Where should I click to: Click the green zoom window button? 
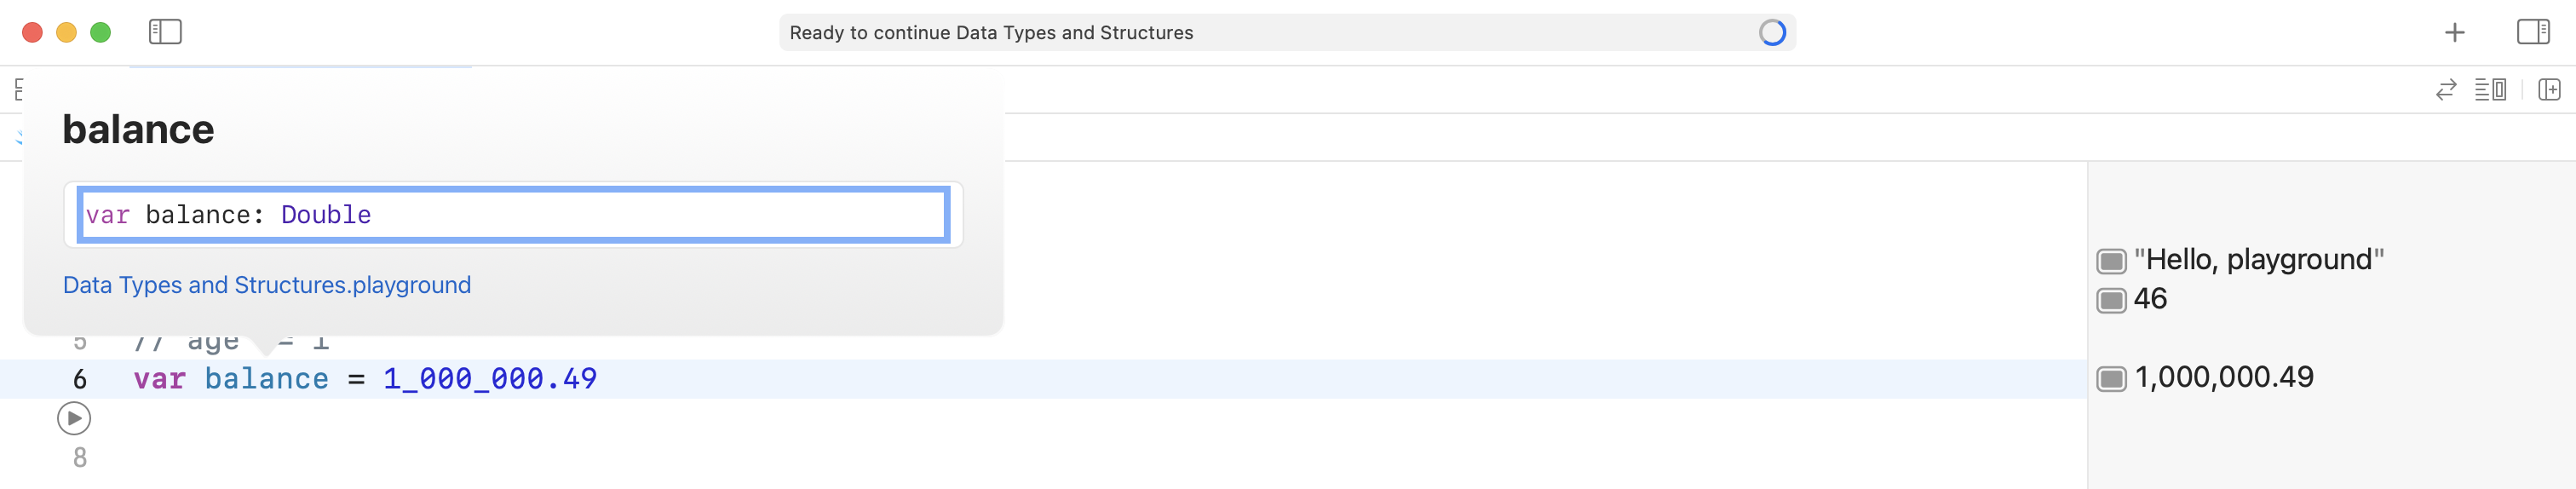click(x=100, y=33)
